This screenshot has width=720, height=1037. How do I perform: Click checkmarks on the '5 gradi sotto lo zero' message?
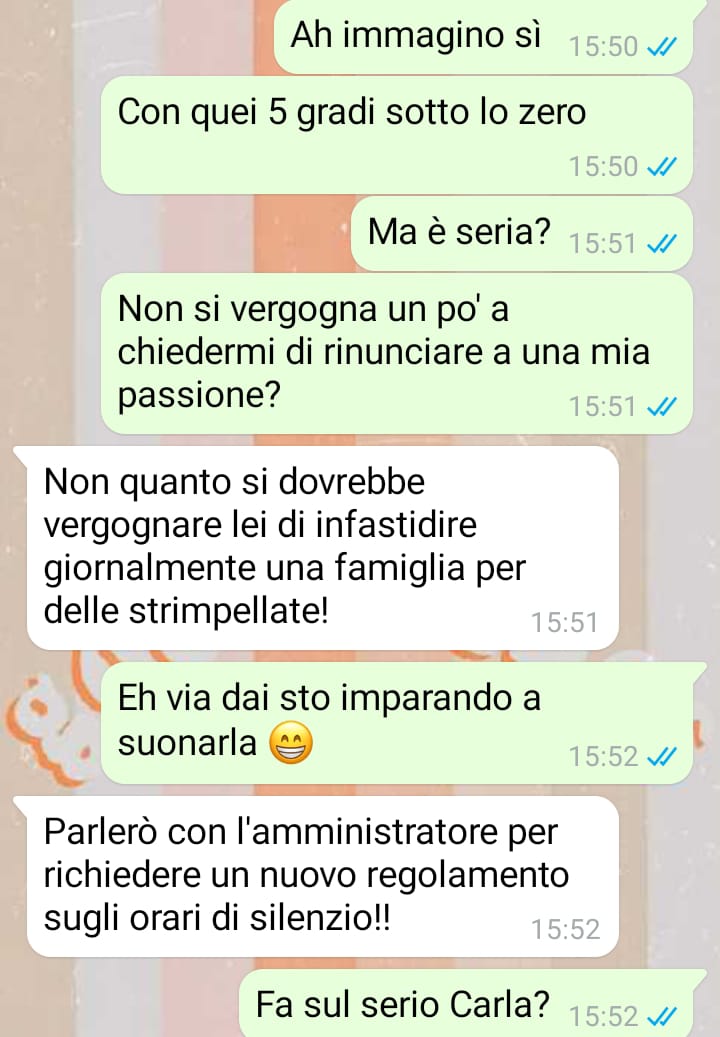click(x=661, y=167)
